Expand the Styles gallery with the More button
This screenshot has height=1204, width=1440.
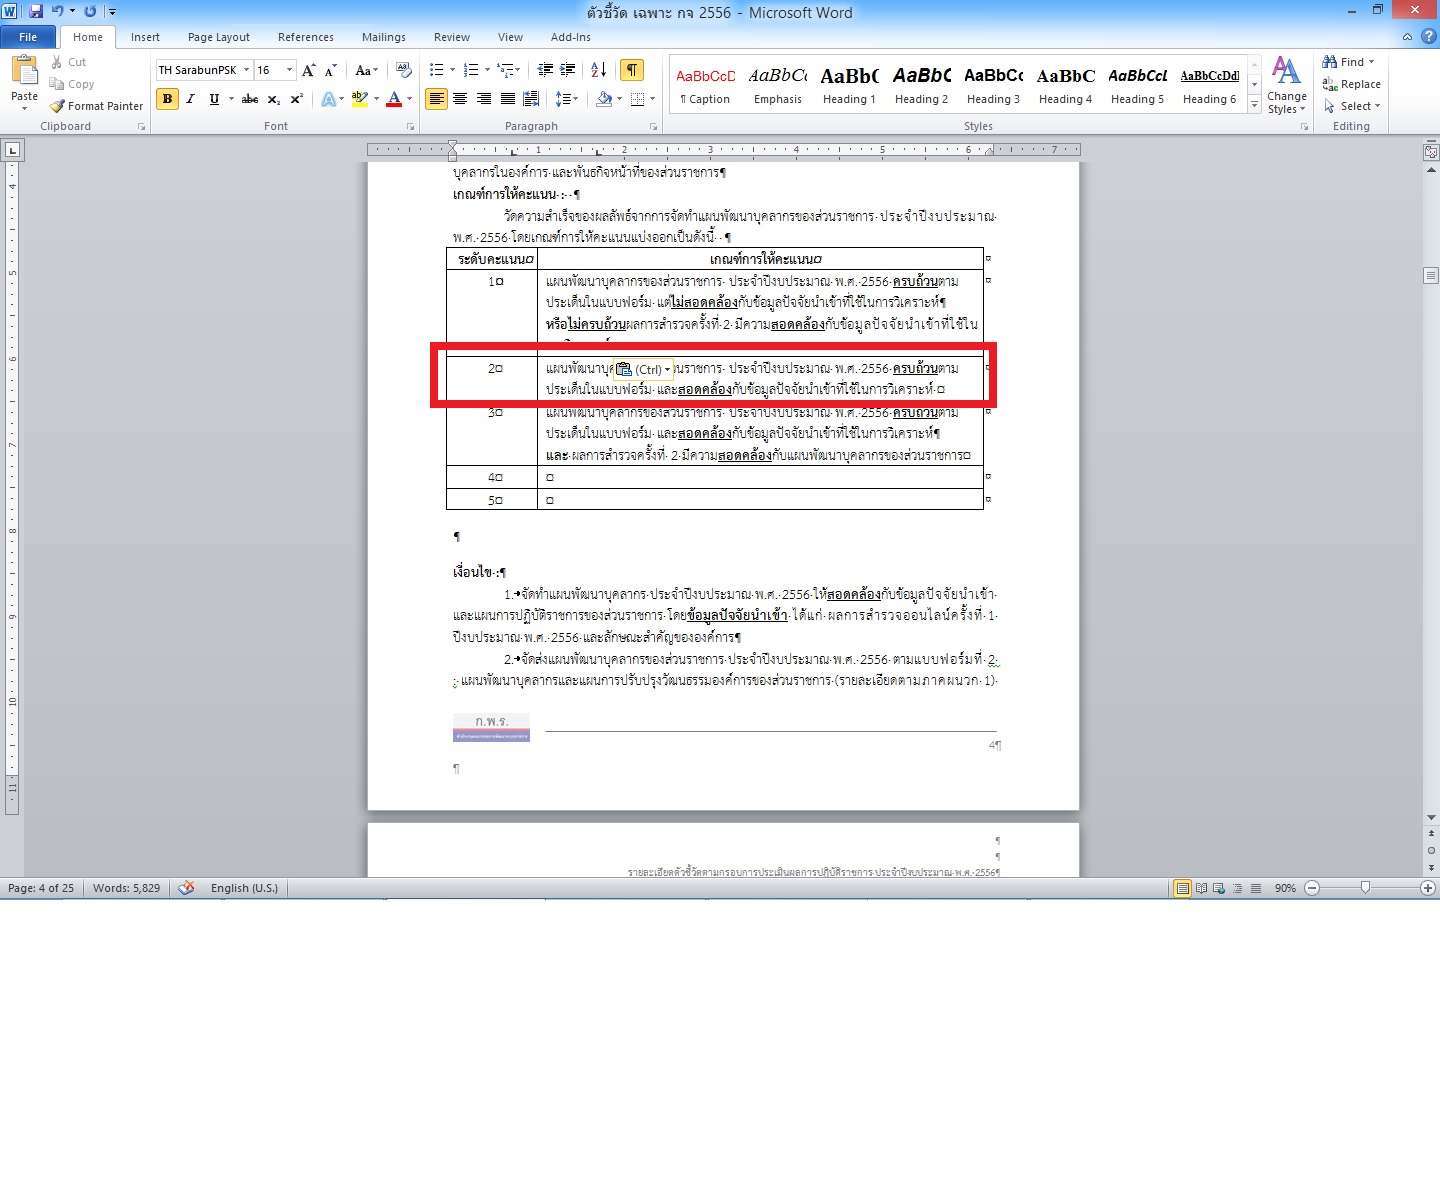[1255, 105]
